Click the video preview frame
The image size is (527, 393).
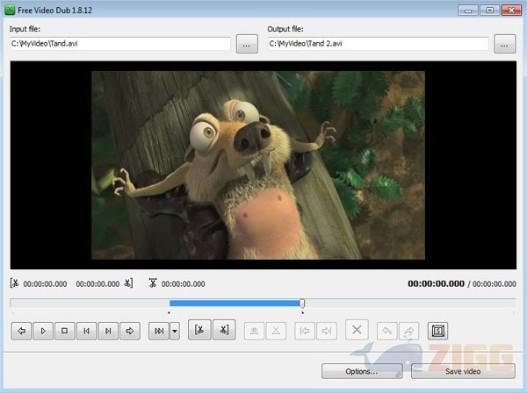point(258,165)
